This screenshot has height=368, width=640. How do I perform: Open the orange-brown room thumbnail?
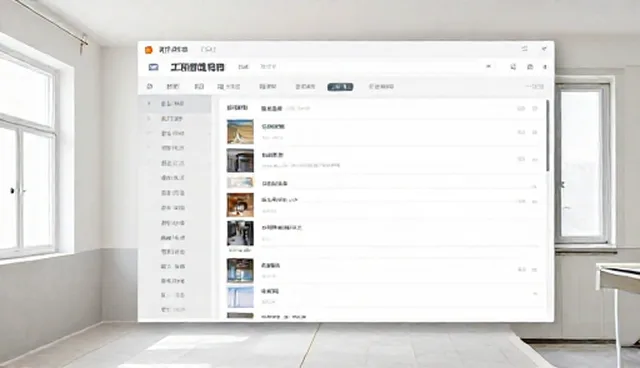tap(240, 205)
